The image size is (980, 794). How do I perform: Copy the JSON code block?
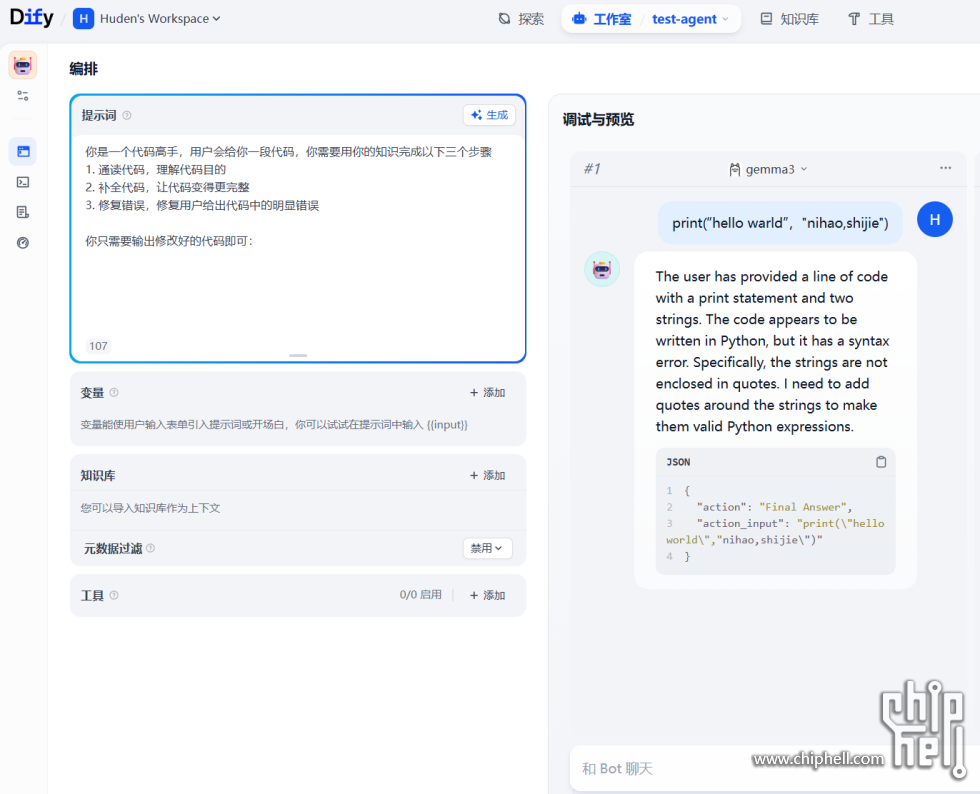coord(881,462)
